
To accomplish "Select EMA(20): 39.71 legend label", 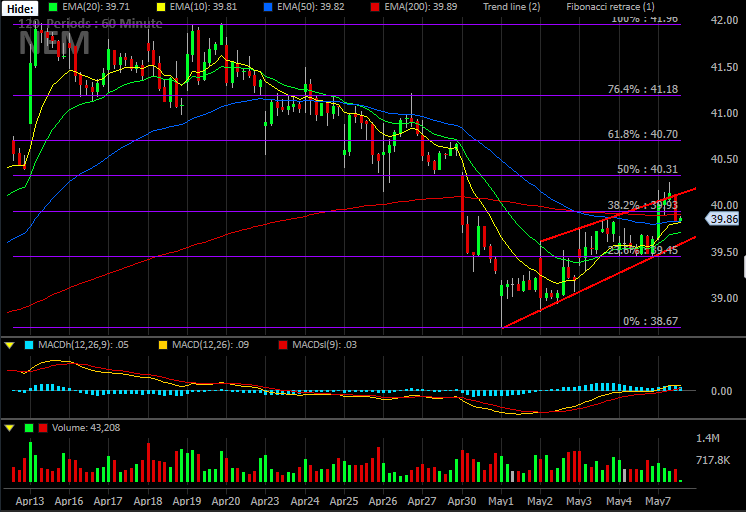I will coord(96,7).
